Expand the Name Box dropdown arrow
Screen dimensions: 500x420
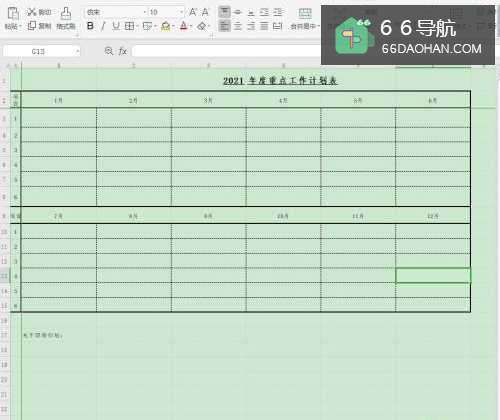(77, 51)
